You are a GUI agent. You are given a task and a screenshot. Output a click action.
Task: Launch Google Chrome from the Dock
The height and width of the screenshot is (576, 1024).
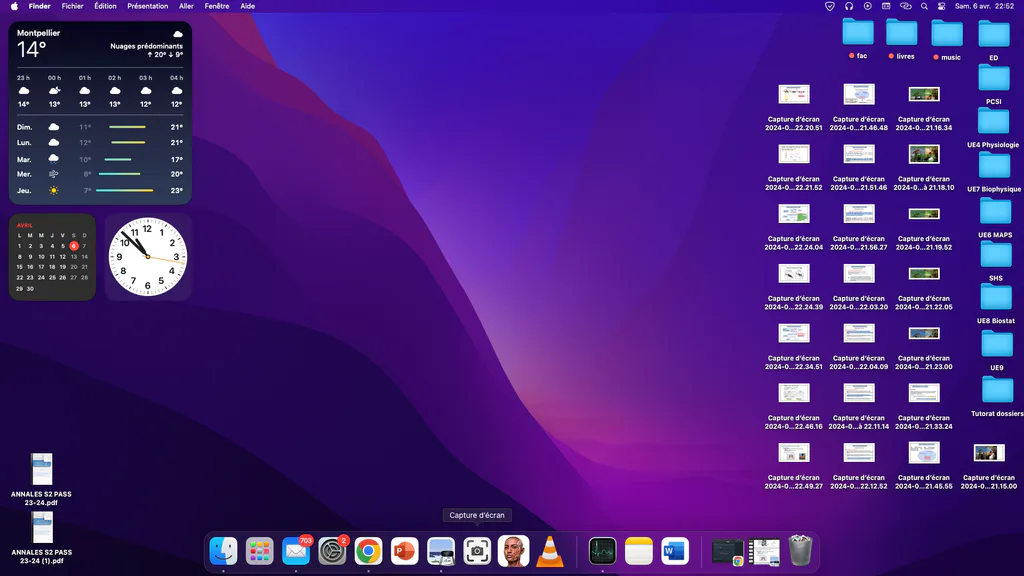368,551
